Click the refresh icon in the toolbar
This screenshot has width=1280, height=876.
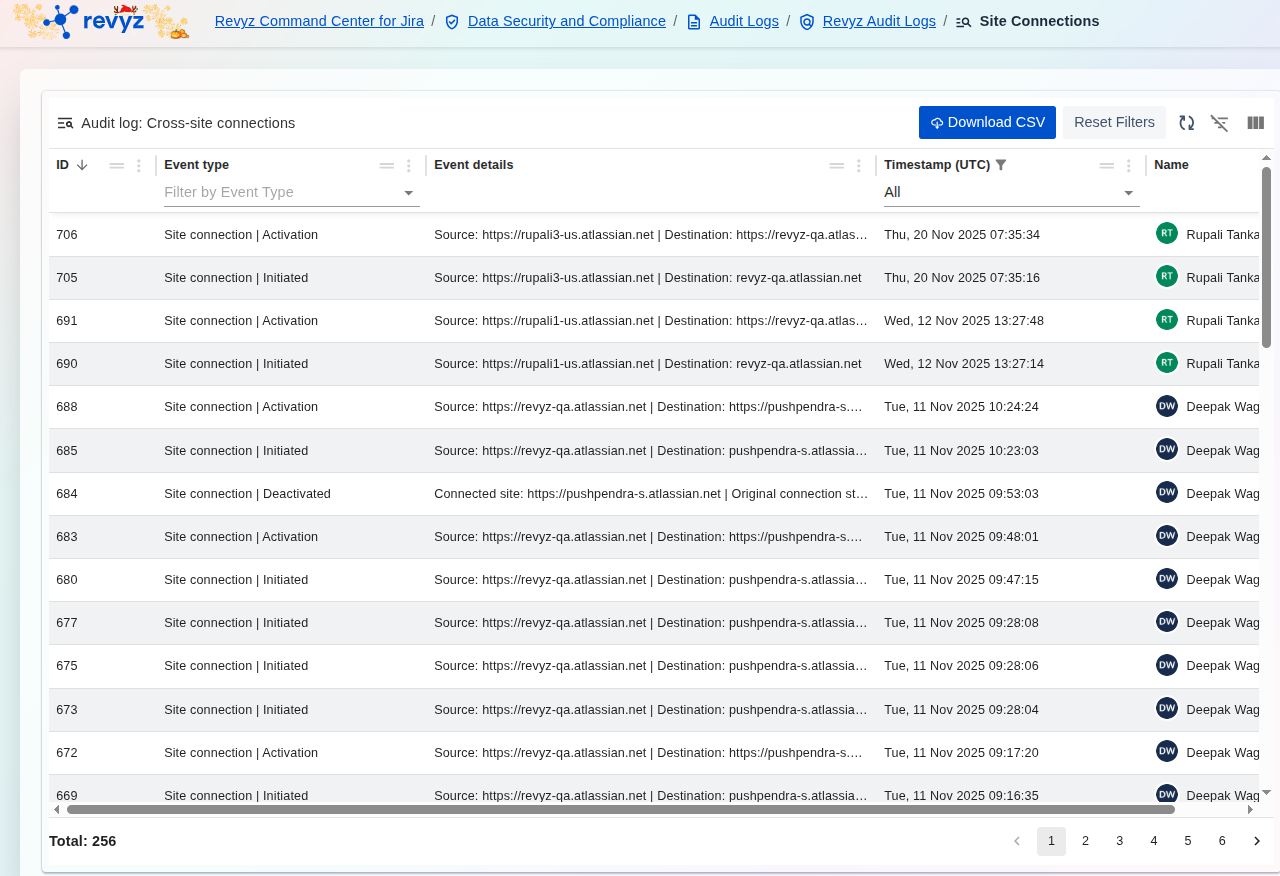(1186, 123)
